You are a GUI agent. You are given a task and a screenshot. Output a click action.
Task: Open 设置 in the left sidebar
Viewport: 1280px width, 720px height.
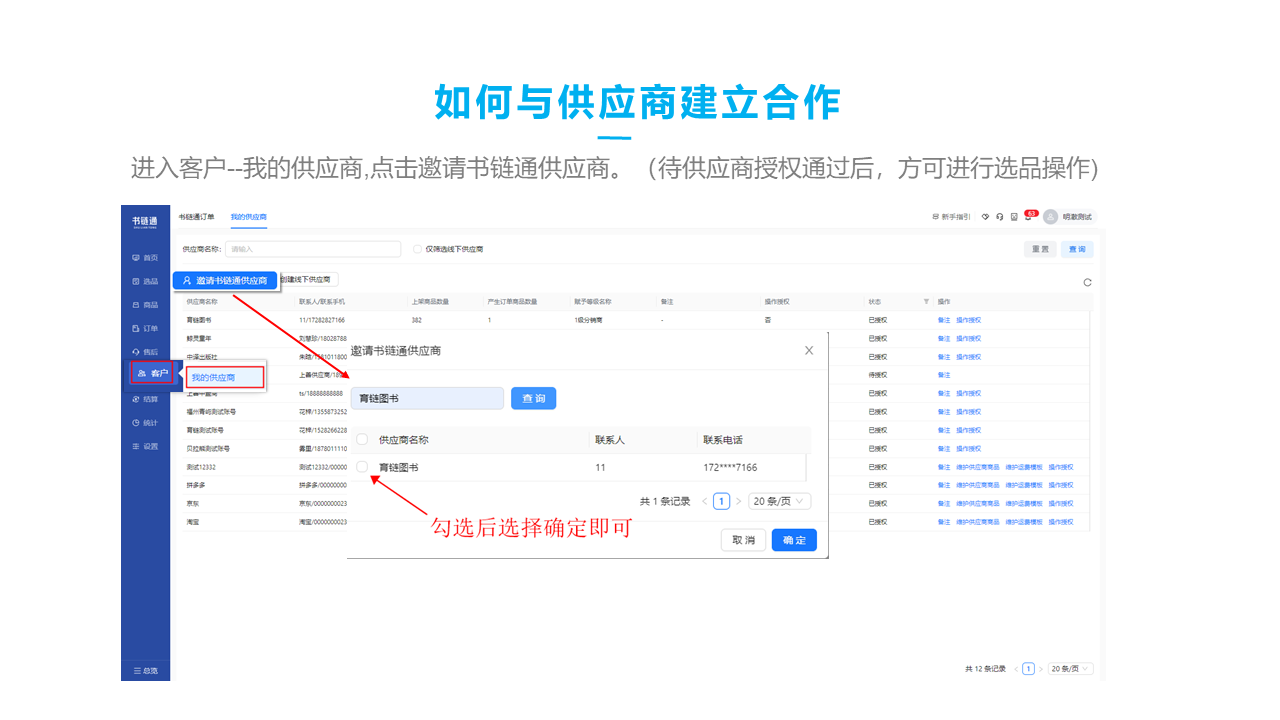click(x=145, y=446)
